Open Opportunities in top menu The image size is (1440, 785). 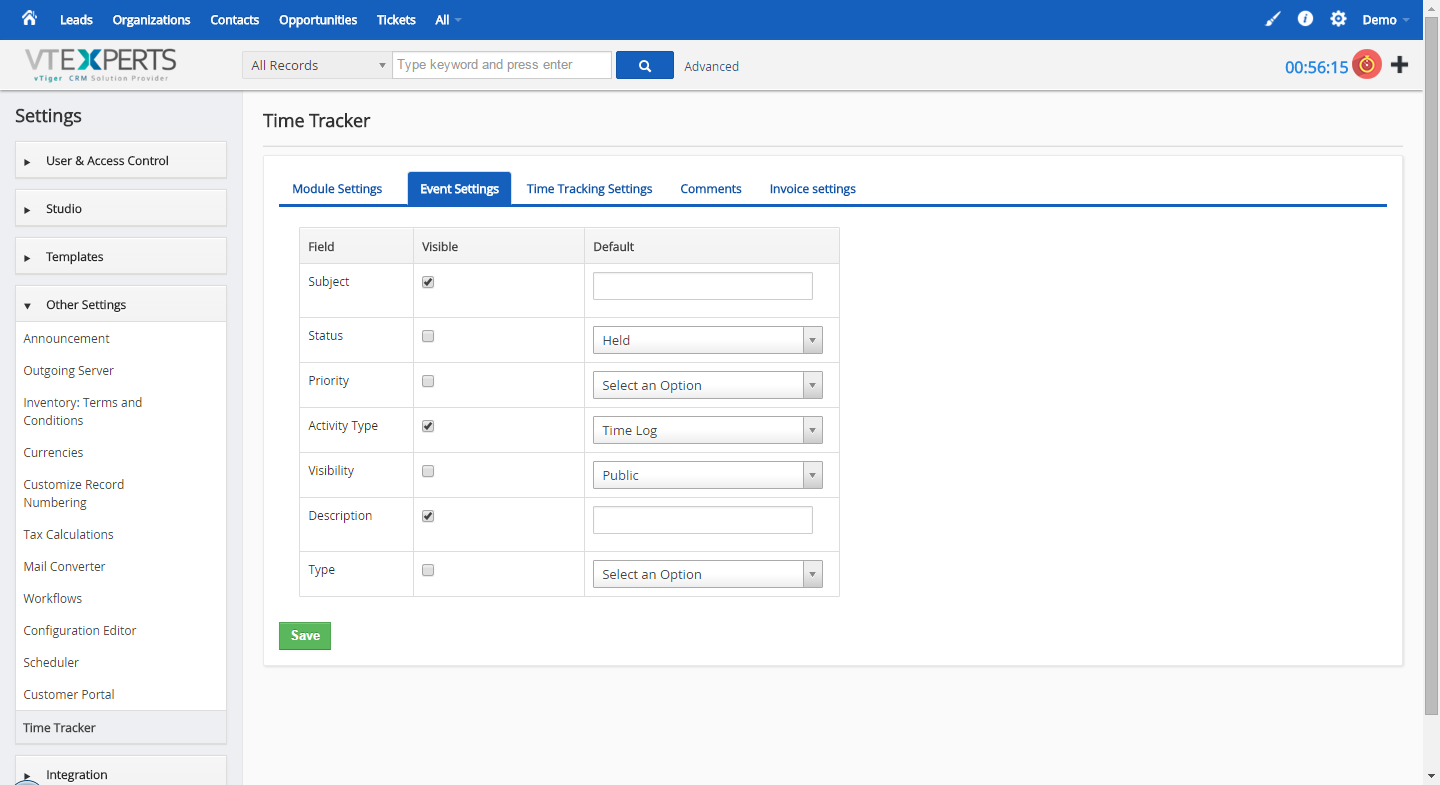pyautogui.click(x=318, y=20)
